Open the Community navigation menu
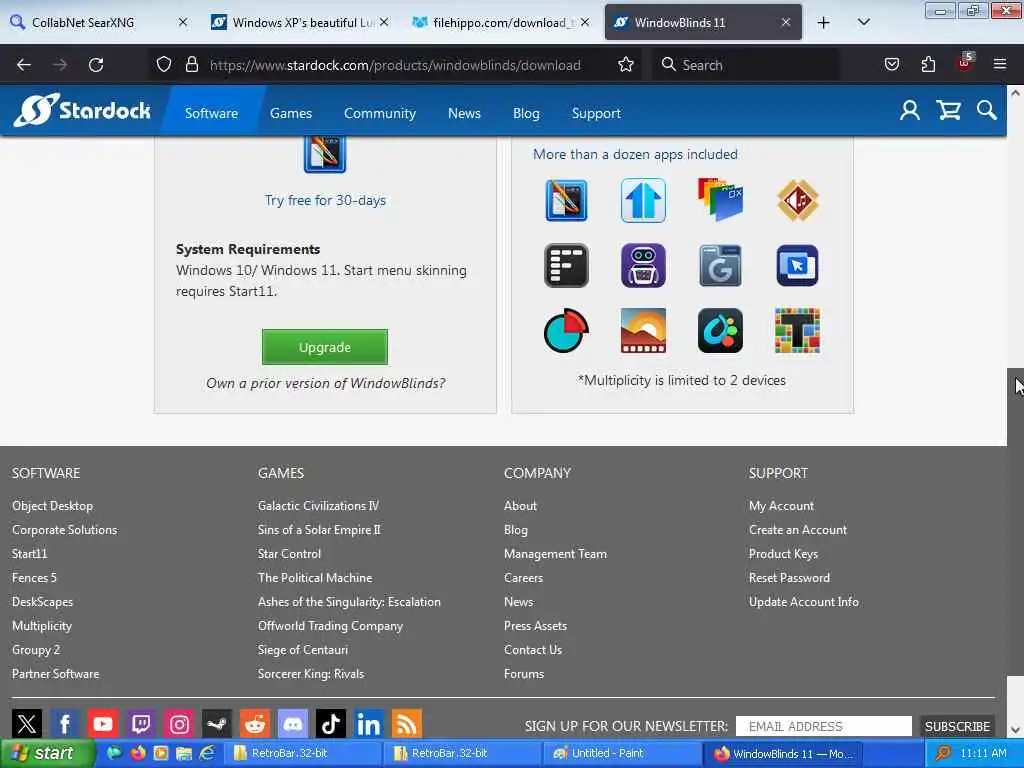 click(x=379, y=113)
